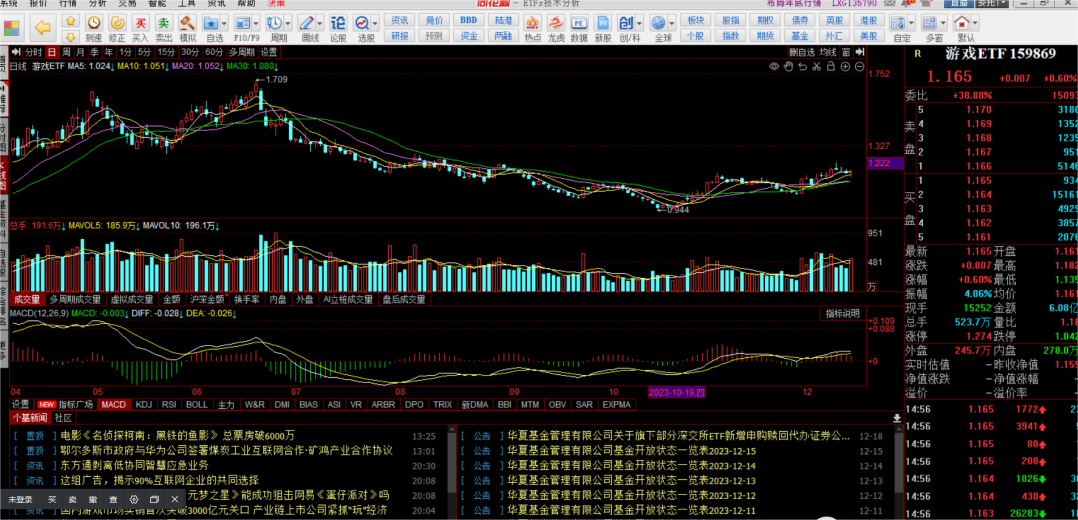This screenshot has height=520, width=1078.
Task: Switch to the 社区 community tab
Action: (63, 418)
